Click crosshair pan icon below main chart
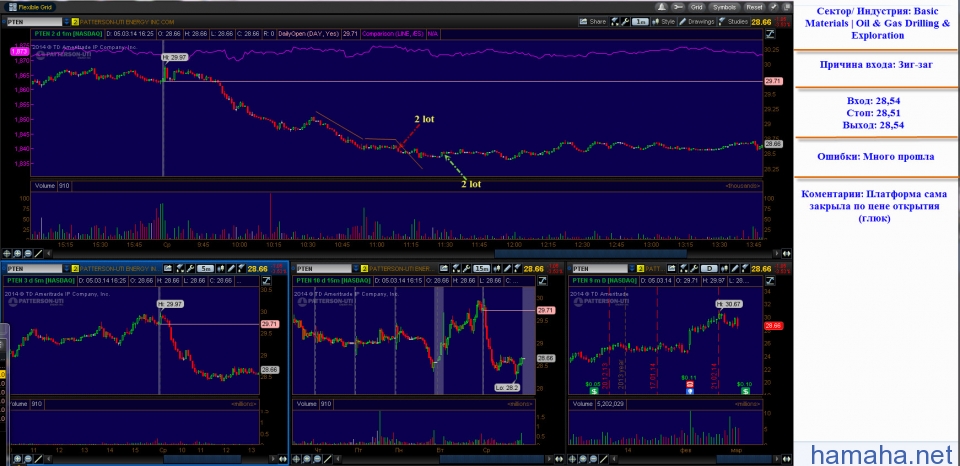 (7, 254)
